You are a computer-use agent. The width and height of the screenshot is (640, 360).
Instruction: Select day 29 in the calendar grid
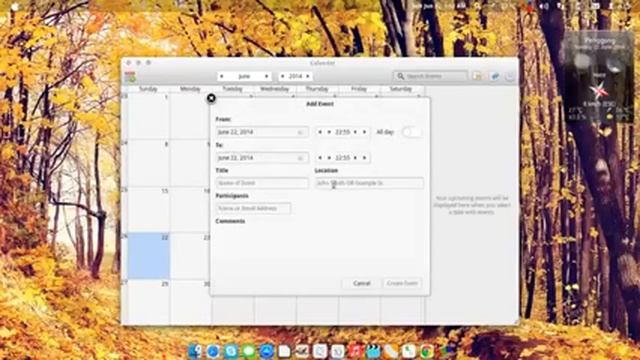[x=148, y=302]
